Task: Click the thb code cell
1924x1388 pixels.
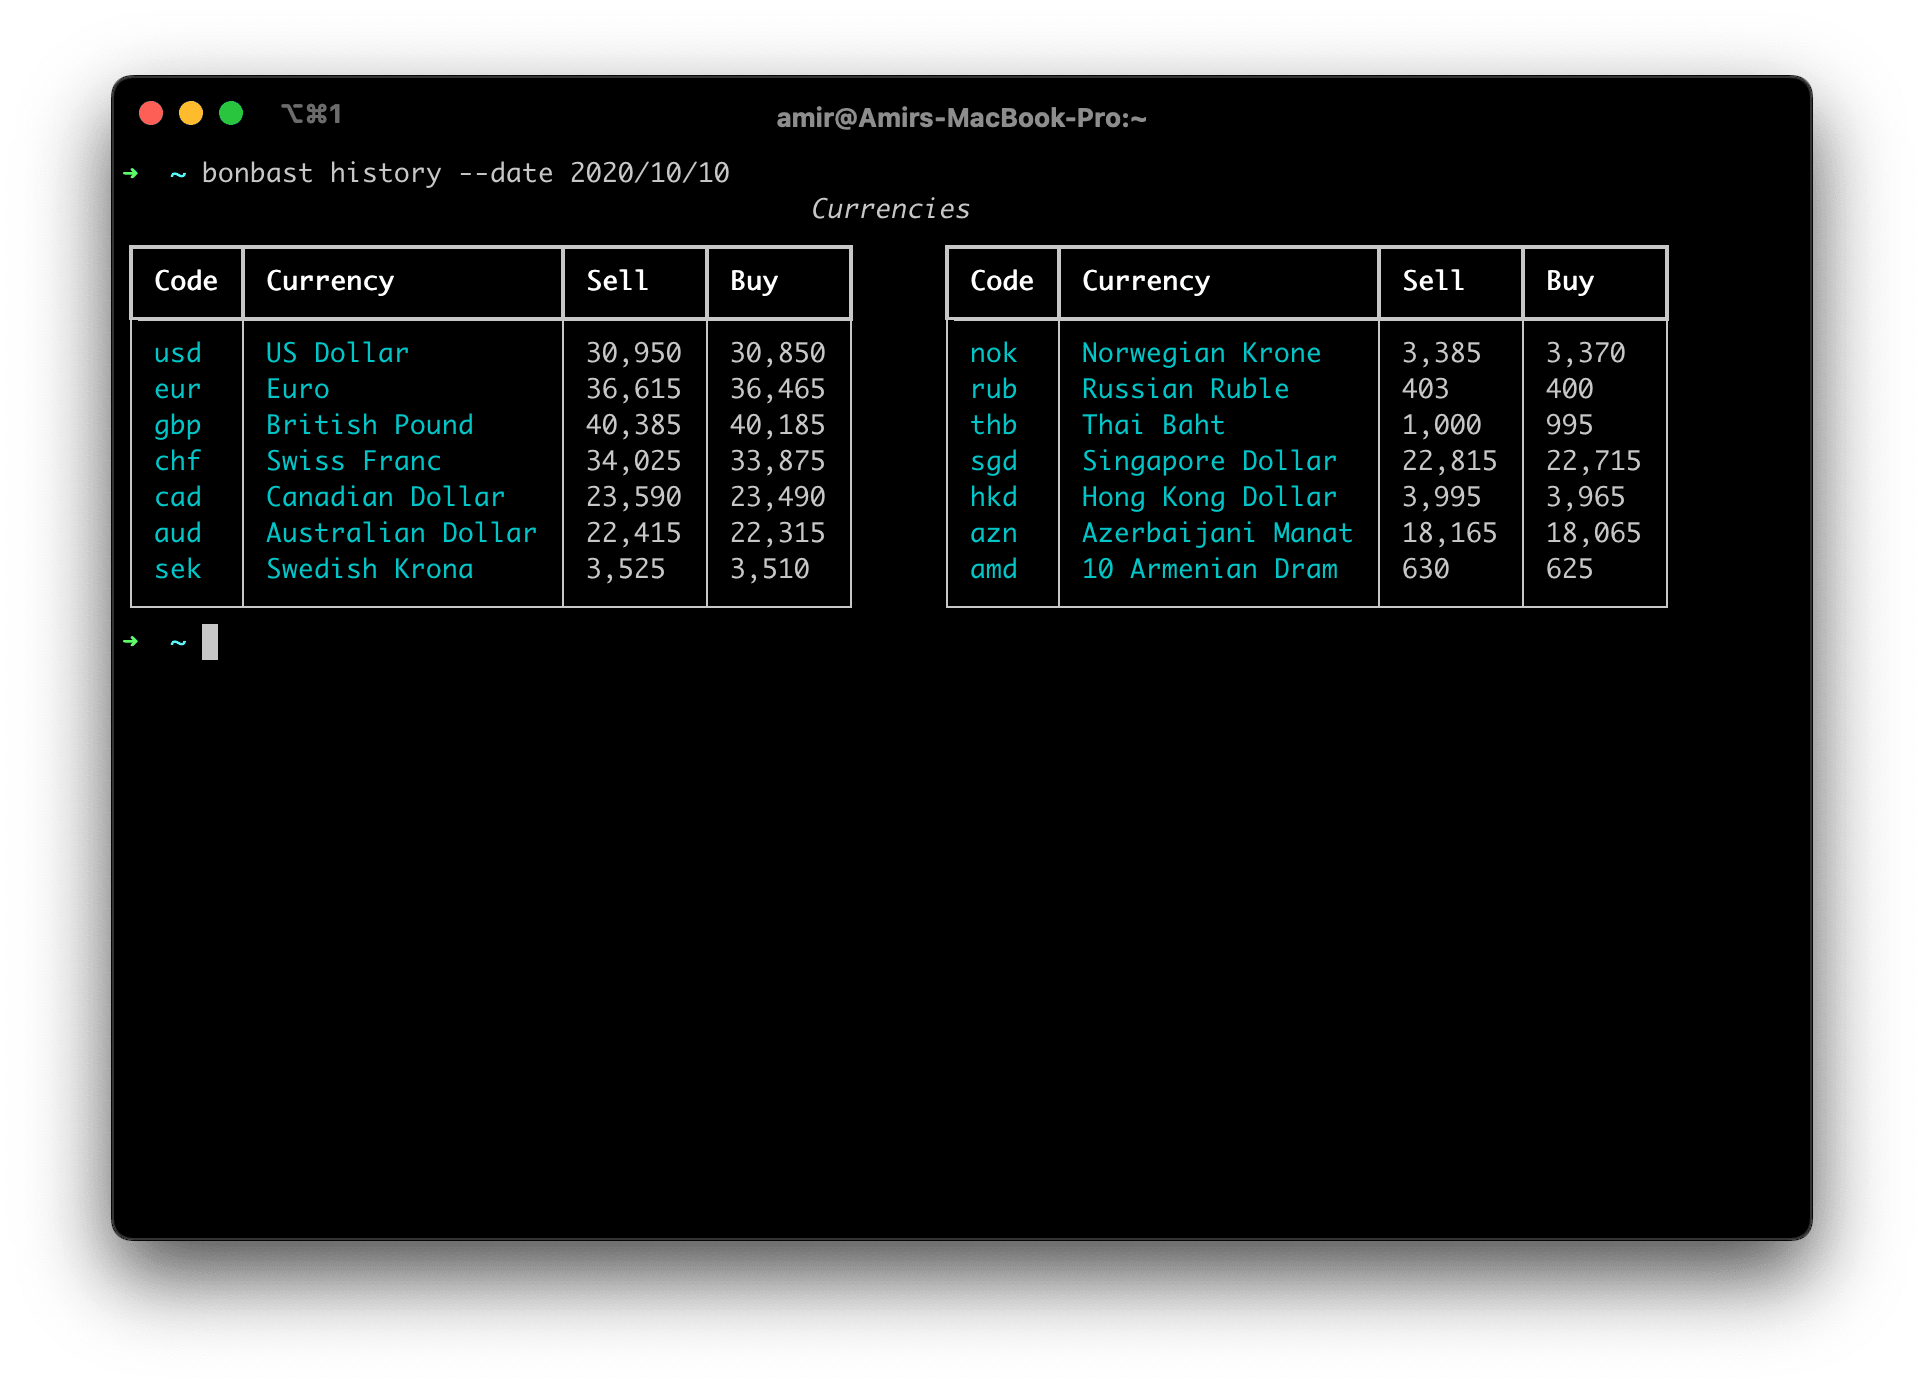Action: pos(994,425)
